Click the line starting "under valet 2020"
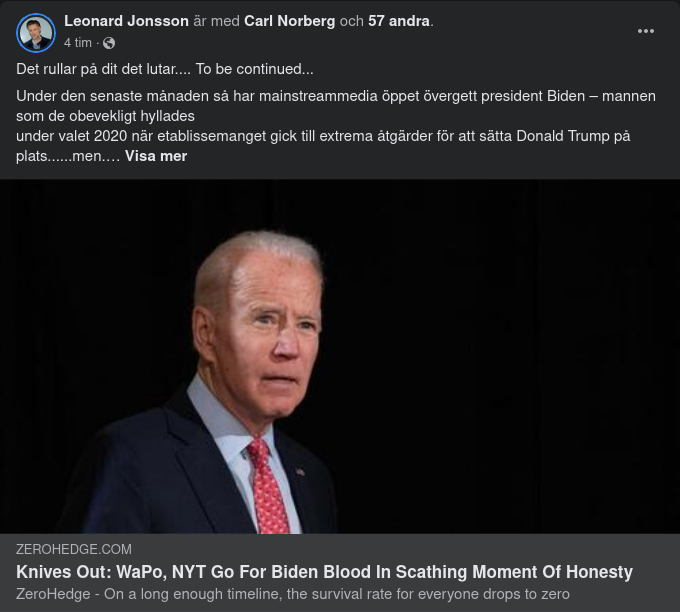This screenshot has width=680, height=612. point(323,136)
